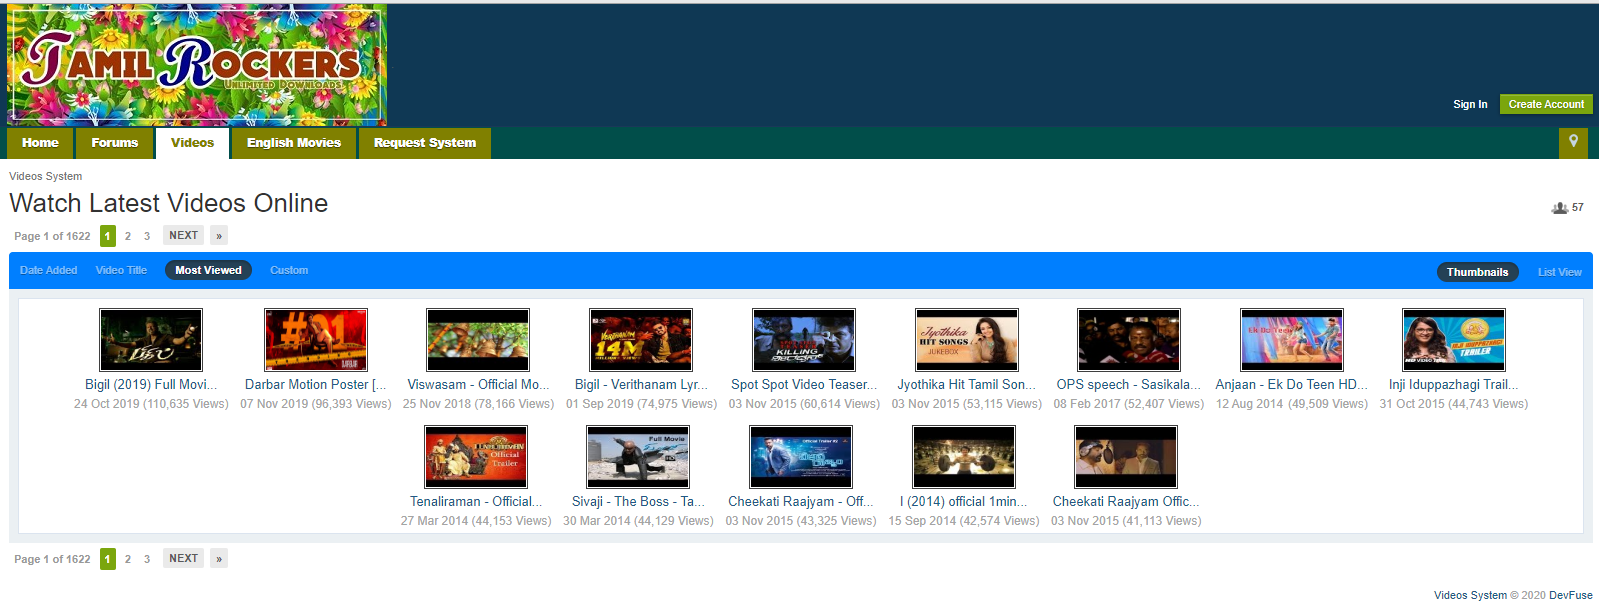The image size is (1599, 613).
Task: Open top 'Page 1 of 1622' page jump
Action: pos(52,236)
